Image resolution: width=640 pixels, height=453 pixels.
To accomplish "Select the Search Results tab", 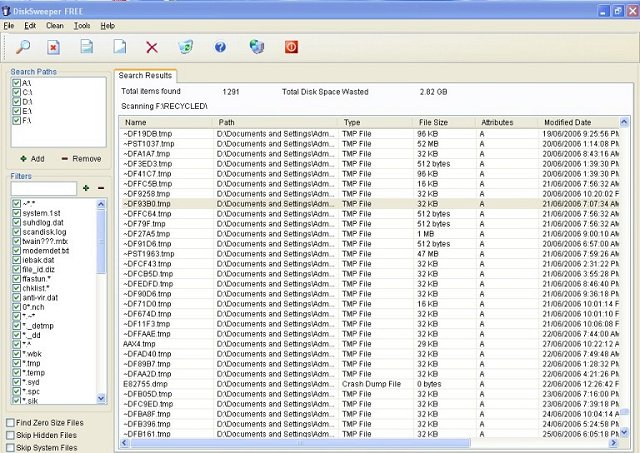I will coord(146,75).
